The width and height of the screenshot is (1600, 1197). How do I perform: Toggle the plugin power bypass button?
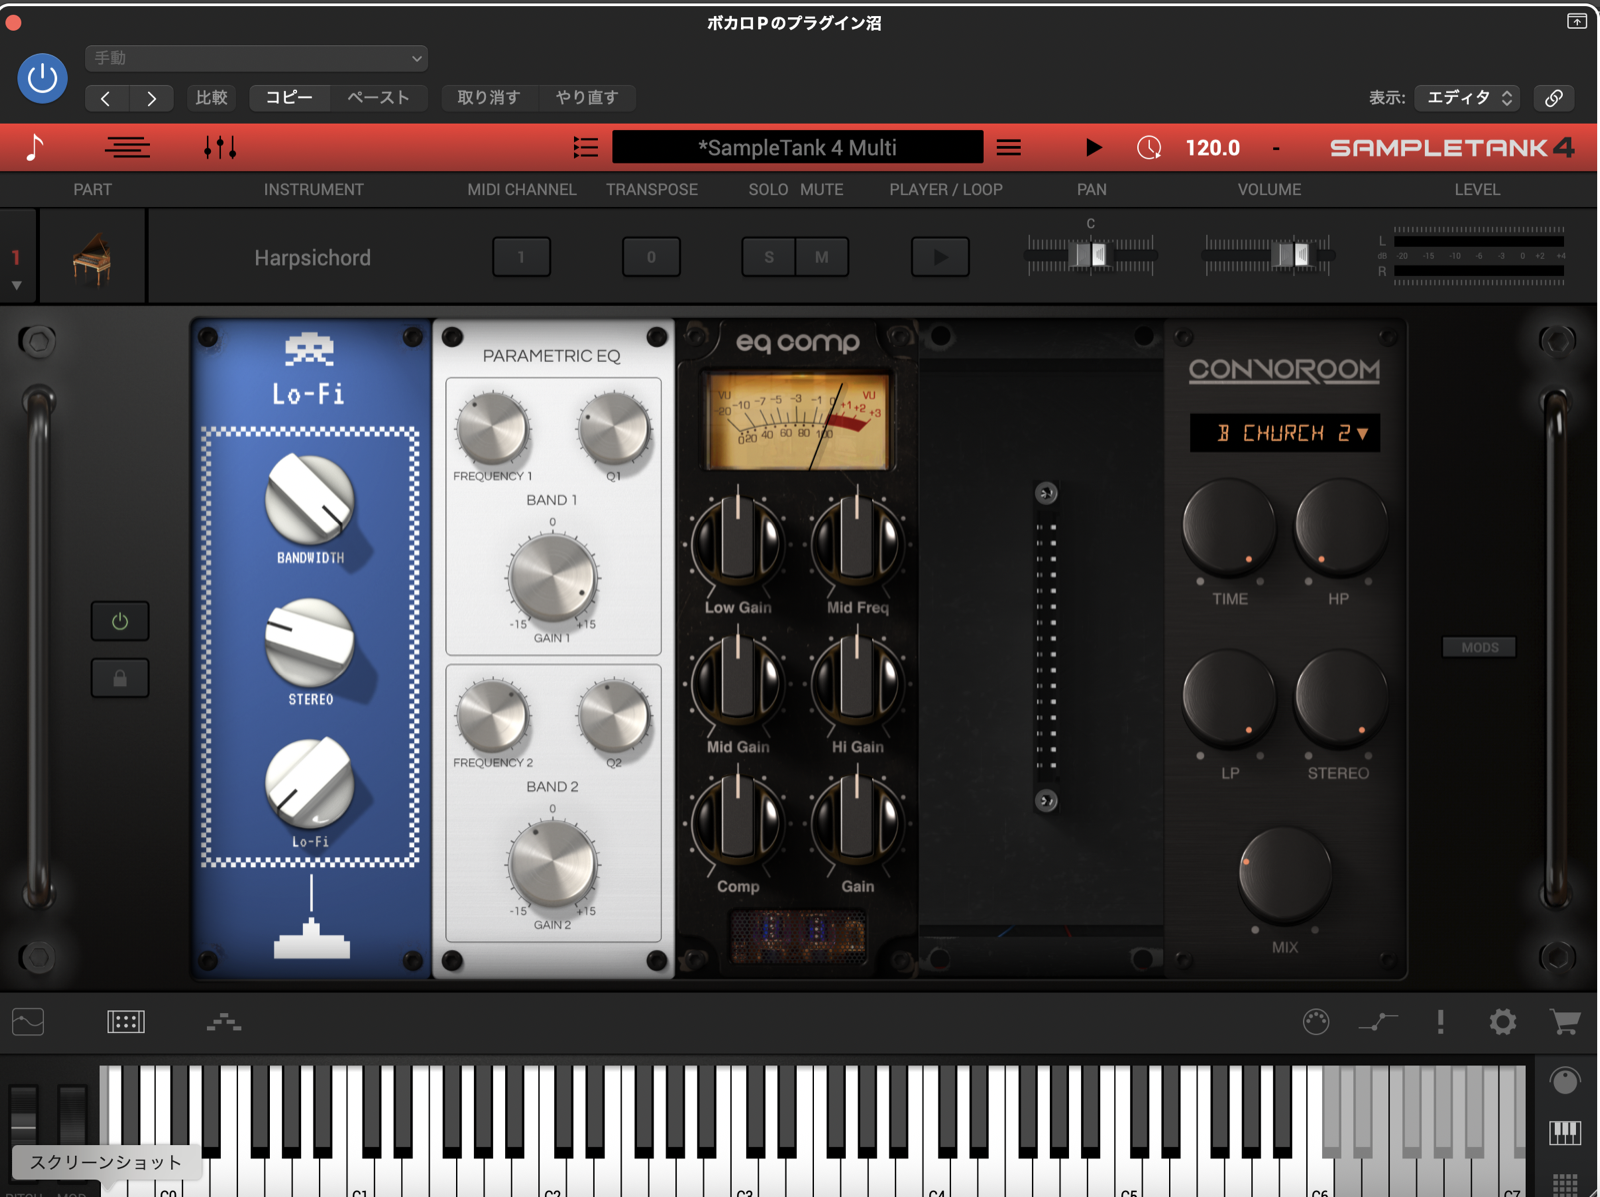click(42, 78)
